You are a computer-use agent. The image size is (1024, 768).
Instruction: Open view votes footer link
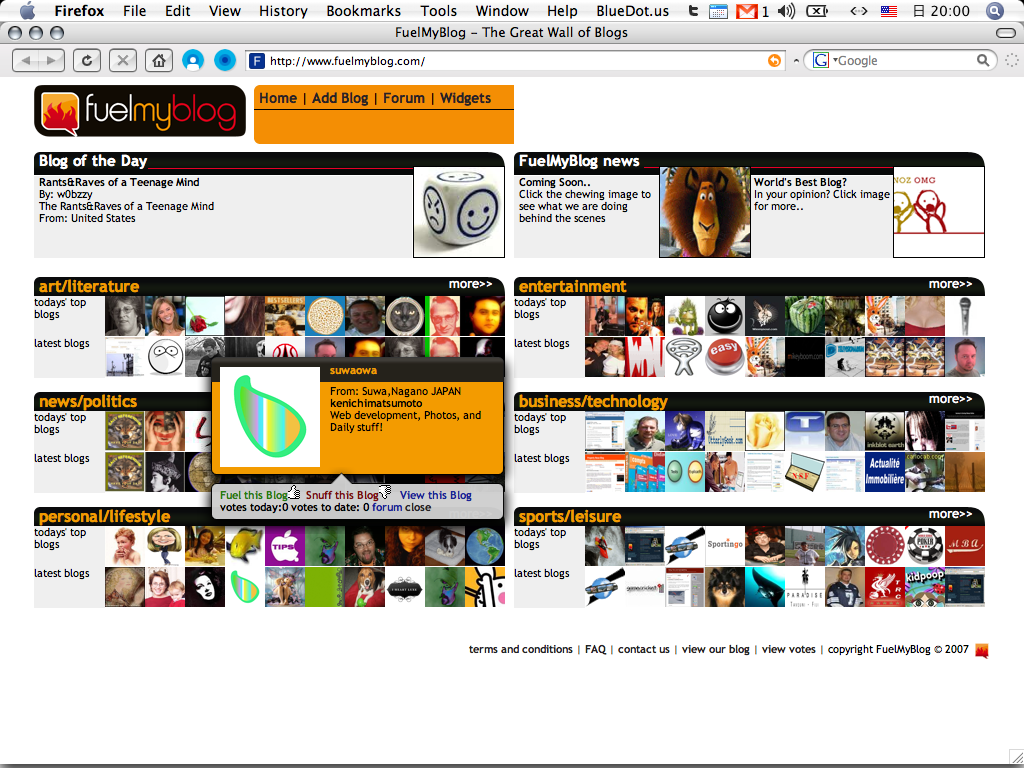tap(788, 649)
